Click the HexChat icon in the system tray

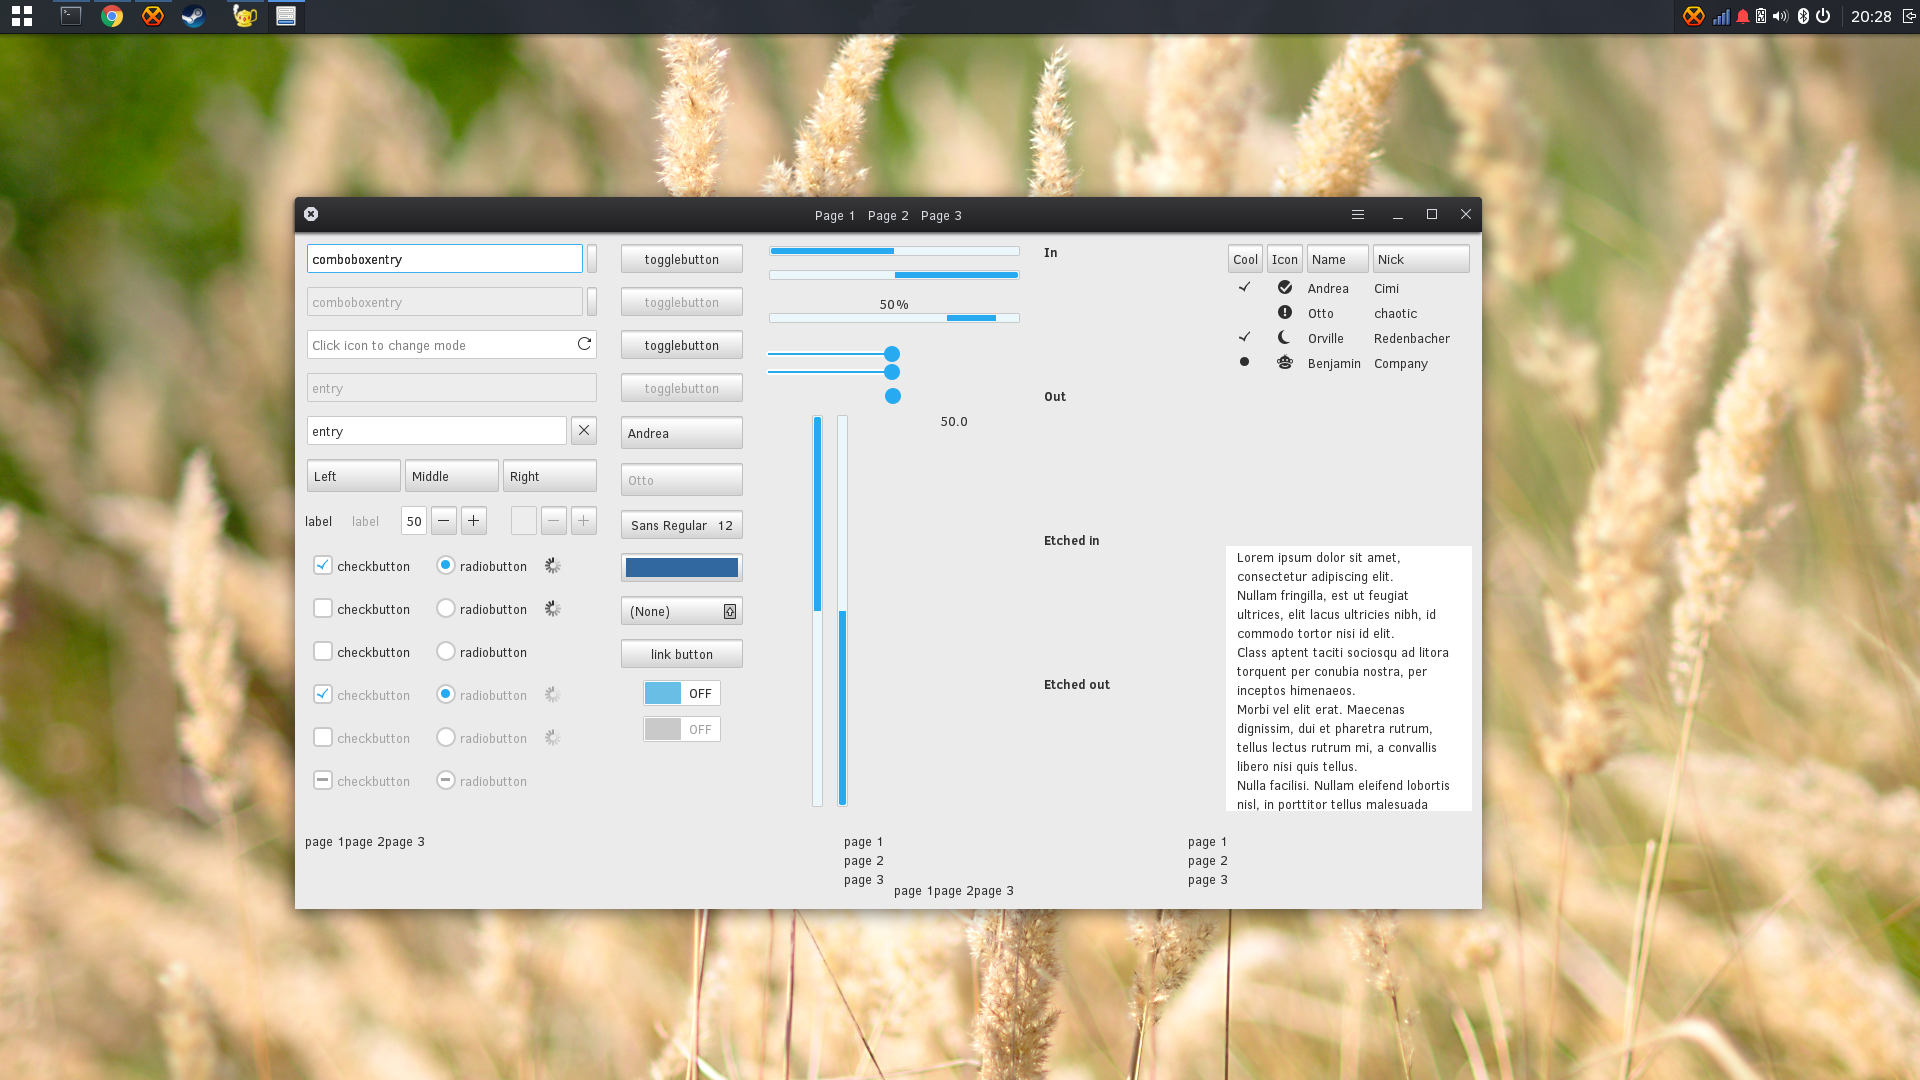click(x=1693, y=16)
